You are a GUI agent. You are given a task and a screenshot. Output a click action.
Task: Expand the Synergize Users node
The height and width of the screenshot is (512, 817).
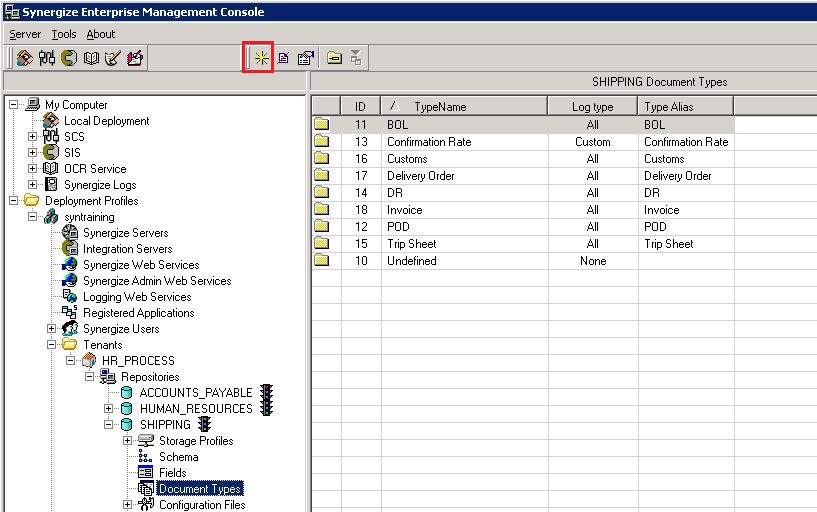point(51,329)
